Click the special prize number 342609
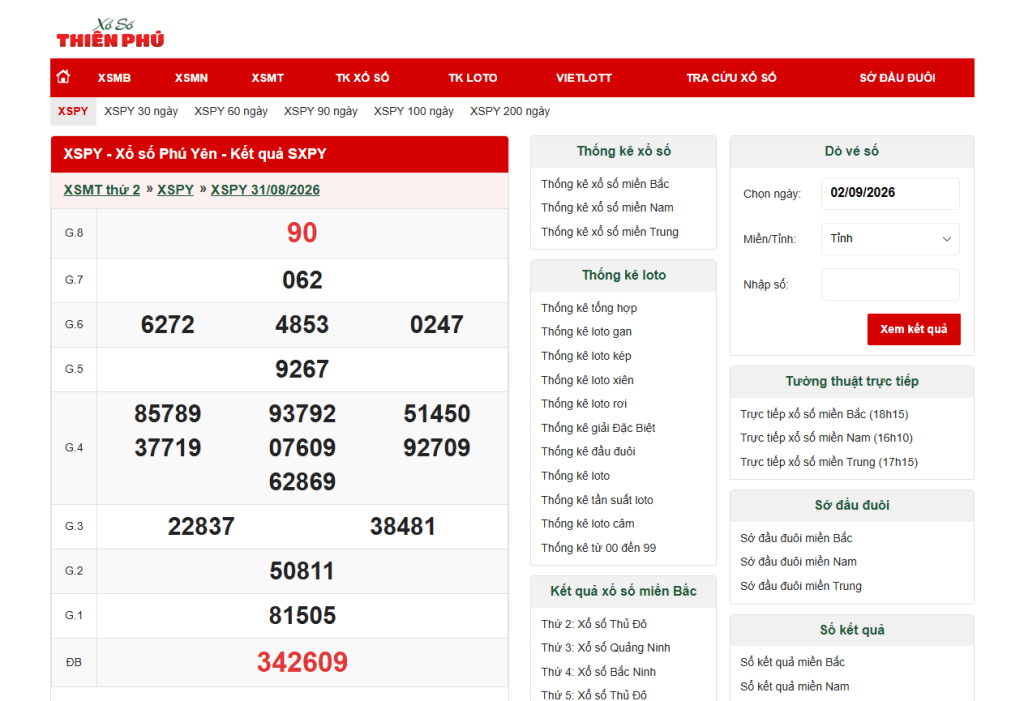The image size is (1024, 701). (x=302, y=662)
